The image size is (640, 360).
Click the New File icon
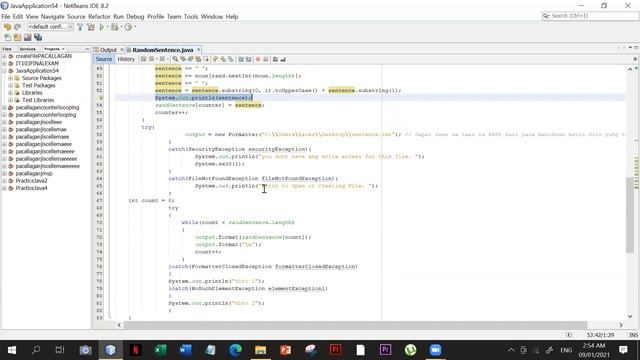[x=8, y=38]
